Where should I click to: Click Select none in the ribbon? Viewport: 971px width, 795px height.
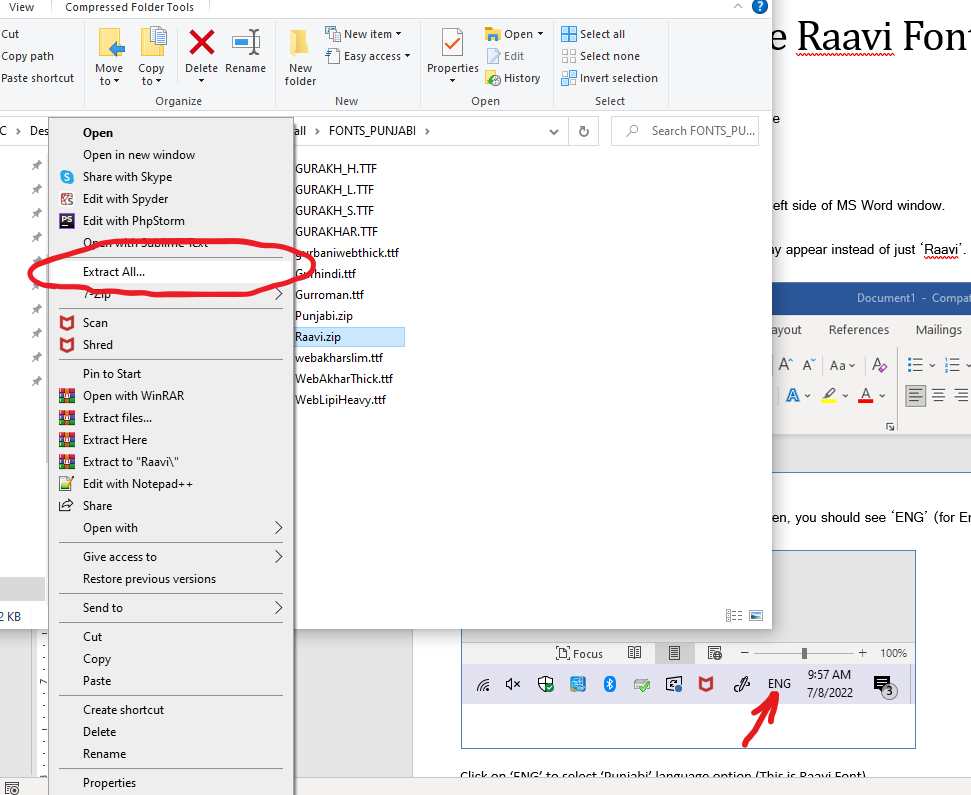click(x=601, y=56)
